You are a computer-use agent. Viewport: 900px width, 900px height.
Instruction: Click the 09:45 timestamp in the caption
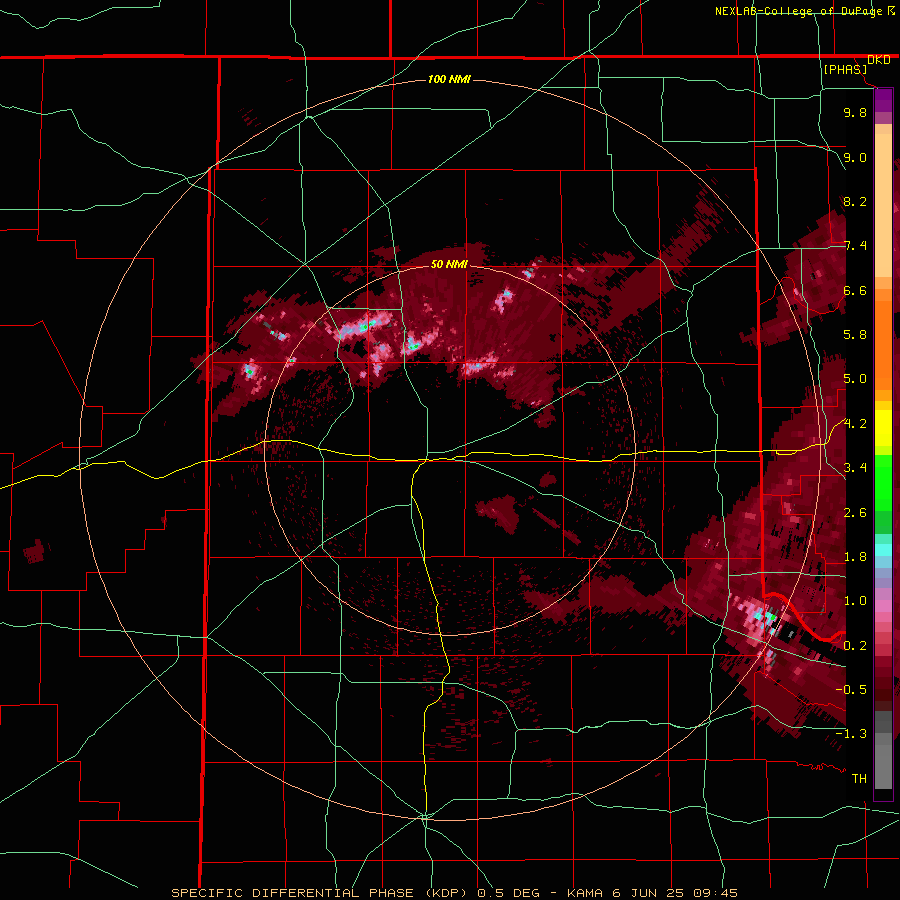tap(715, 893)
